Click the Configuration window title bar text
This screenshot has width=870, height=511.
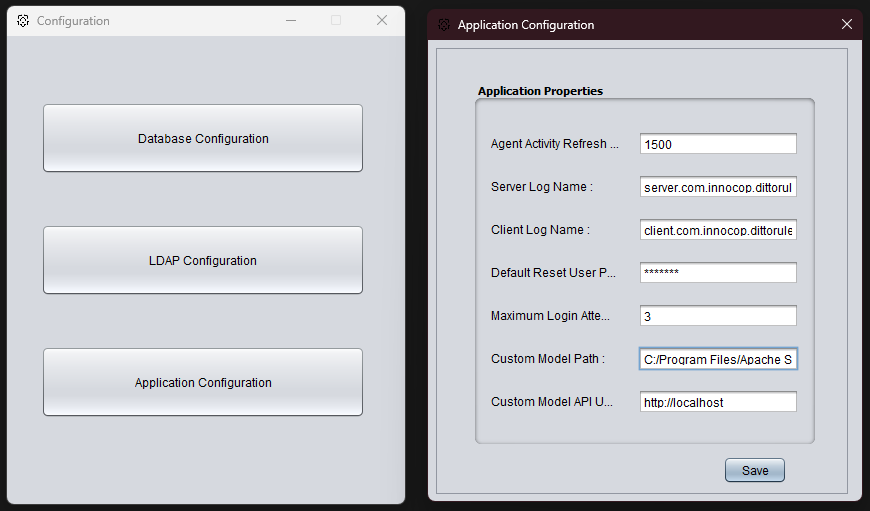click(73, 21)
